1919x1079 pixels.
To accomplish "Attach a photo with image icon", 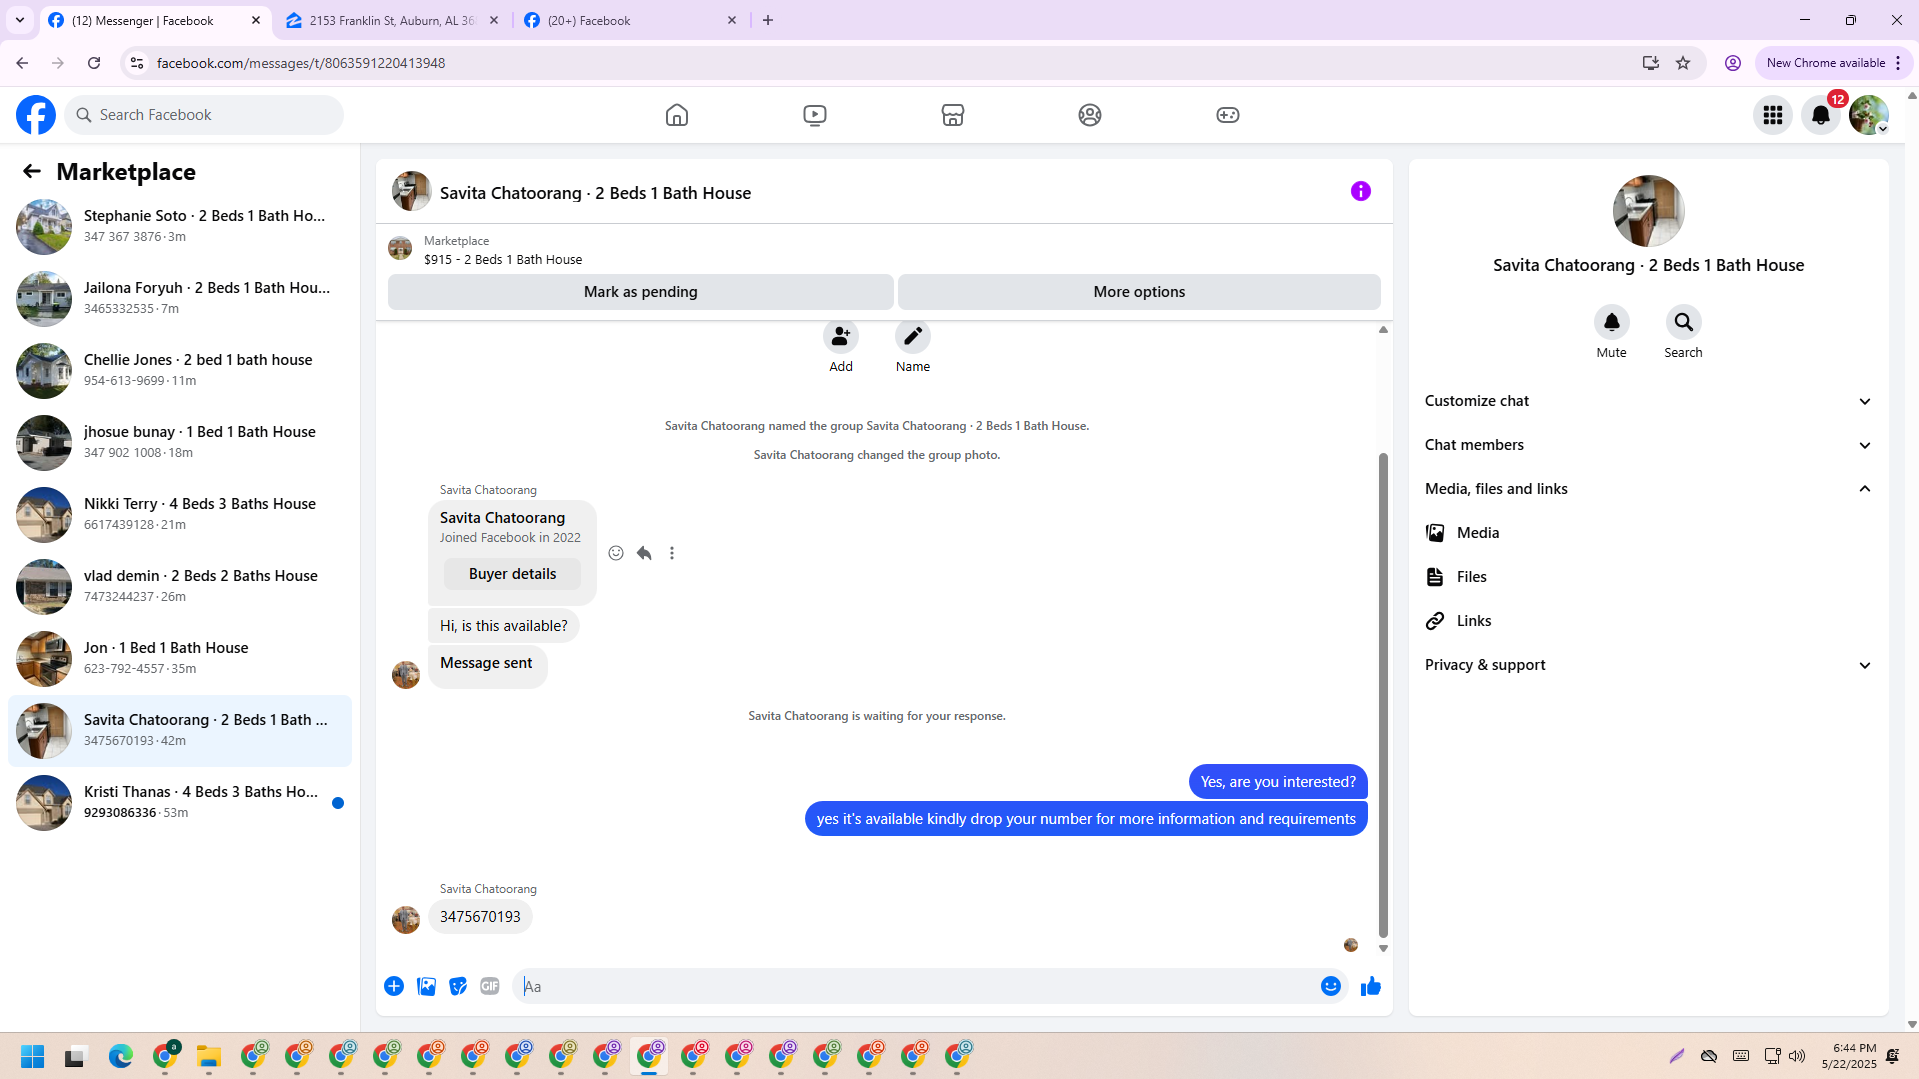I will click(426, 986).
